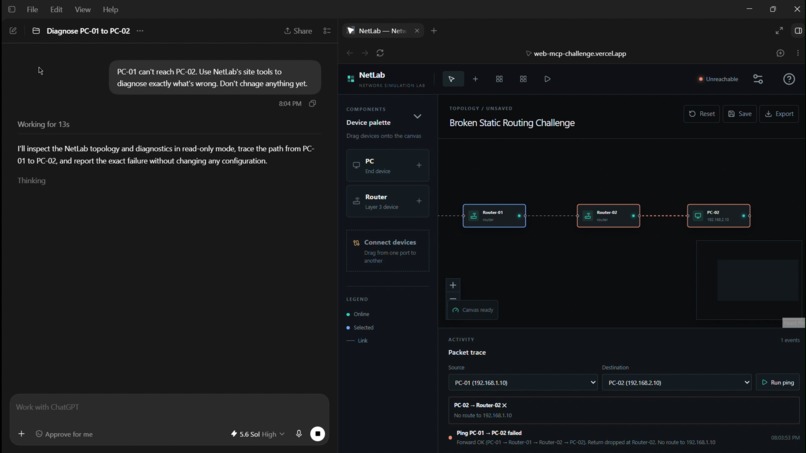Open options next to Diagnose PC-01 to PC-02
Screen dimensions: 806x453
[140, 31]
